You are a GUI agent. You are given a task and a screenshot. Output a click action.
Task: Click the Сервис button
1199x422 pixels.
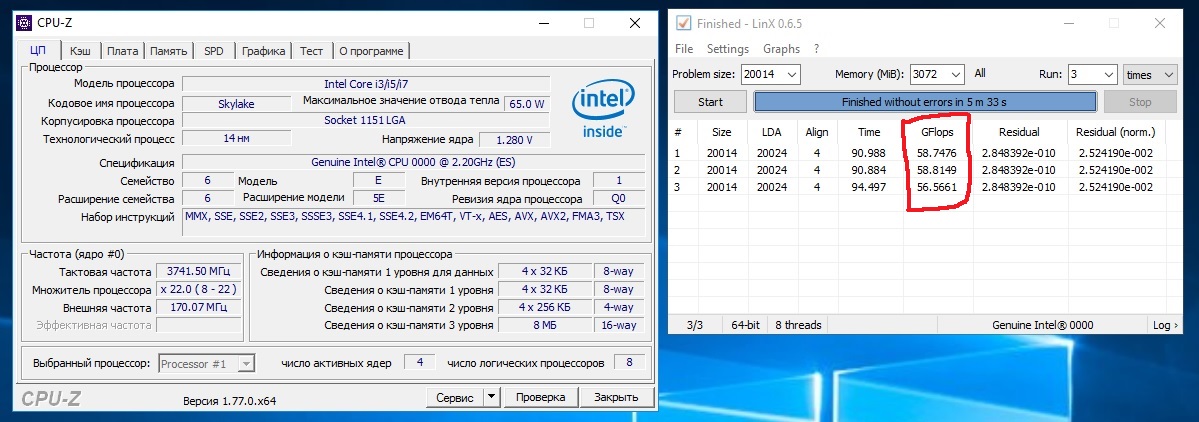coord(455,398)
